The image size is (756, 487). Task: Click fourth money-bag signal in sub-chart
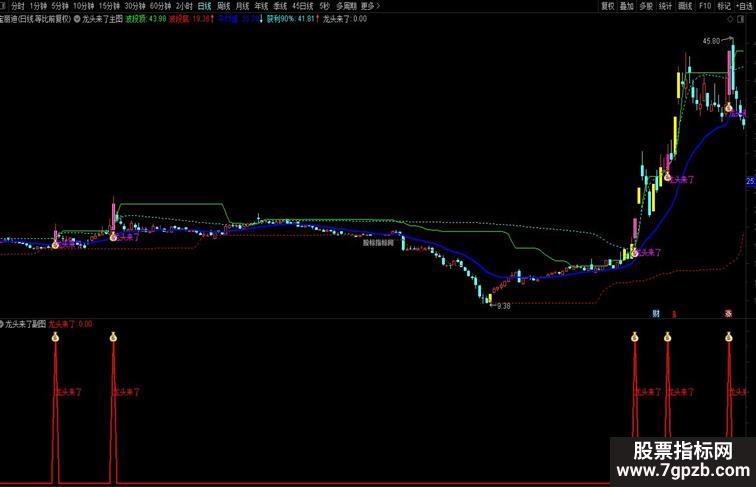pos(667,337)
